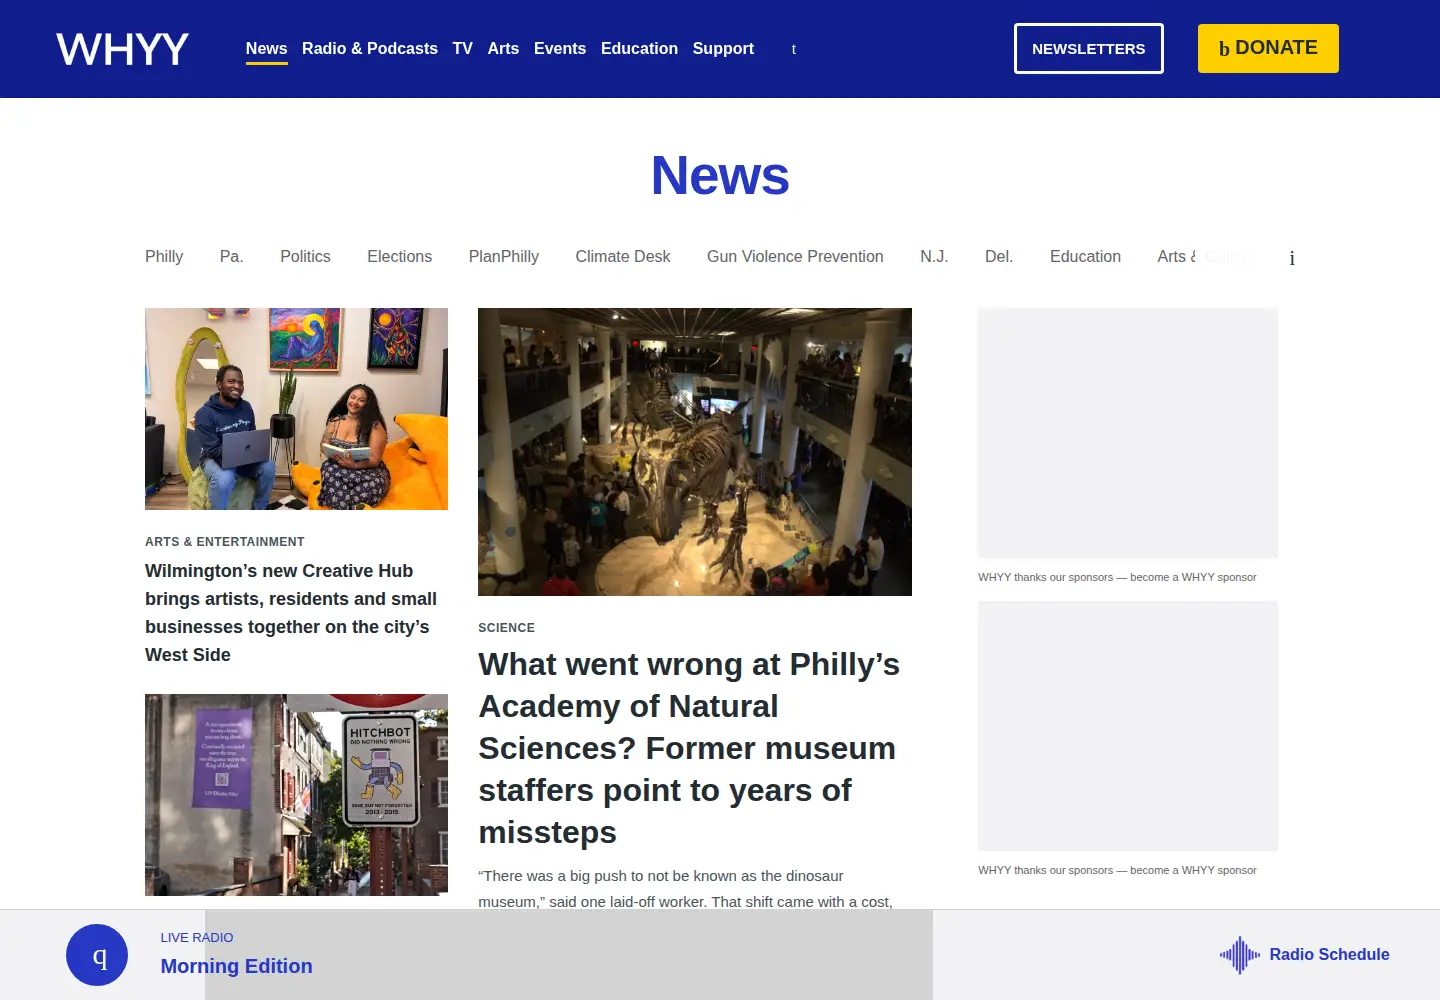
Task: Open Morning Edition live radio link
Action: [236, 966]
